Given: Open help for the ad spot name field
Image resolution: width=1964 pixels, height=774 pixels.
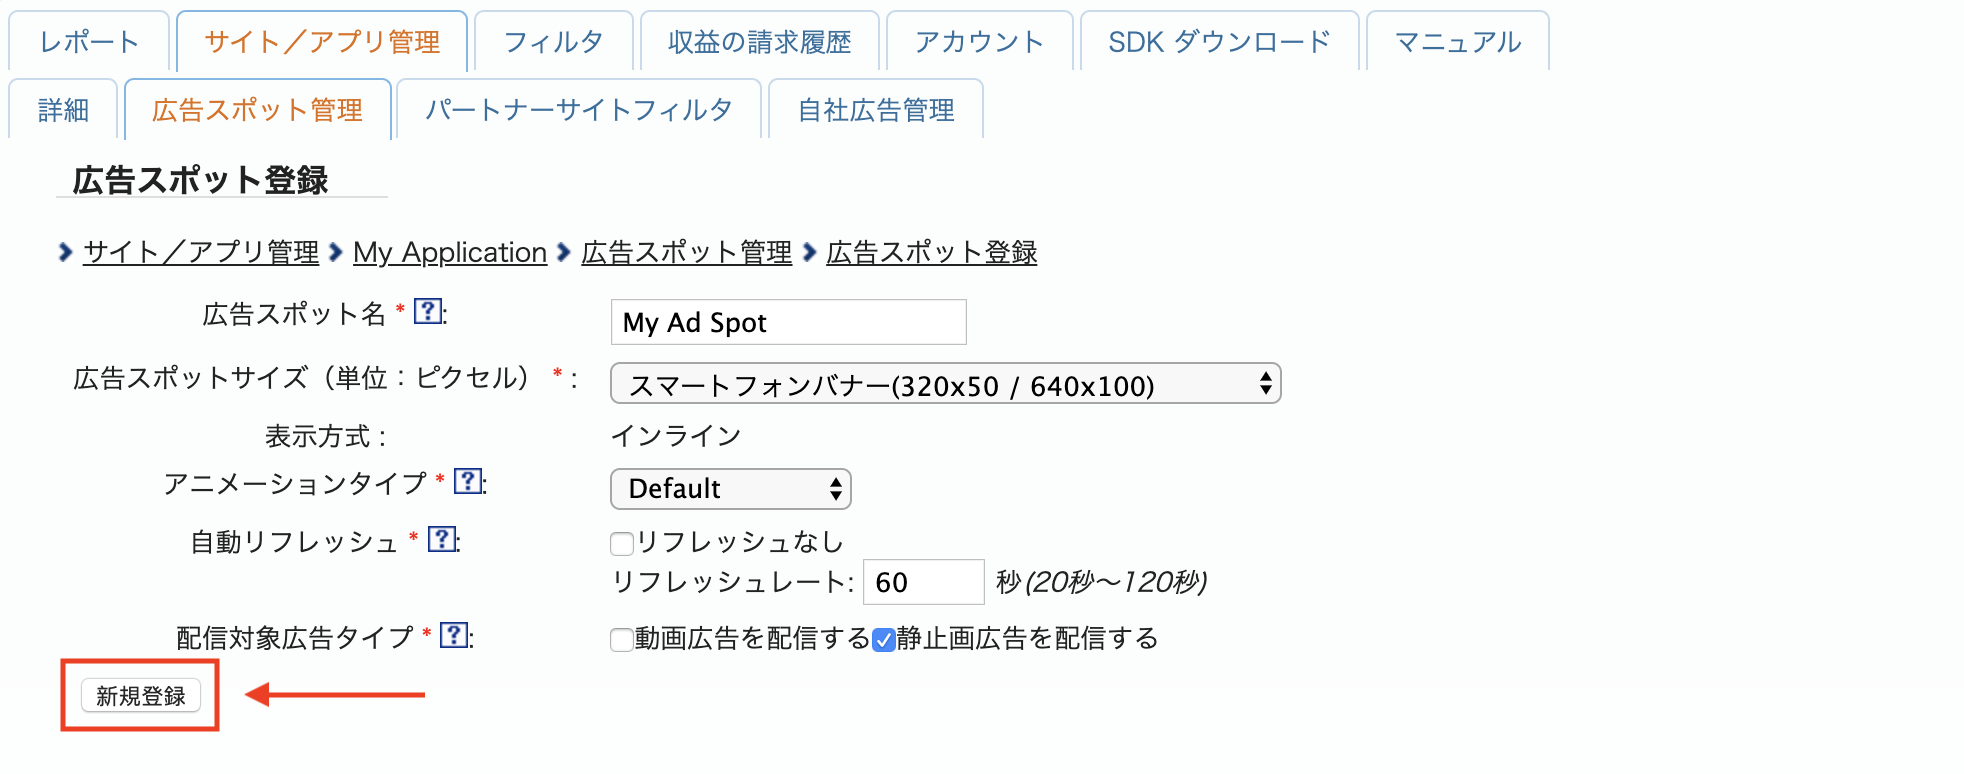Looking at the screenshot, I should pyautogui.click(x=428, y=312).
